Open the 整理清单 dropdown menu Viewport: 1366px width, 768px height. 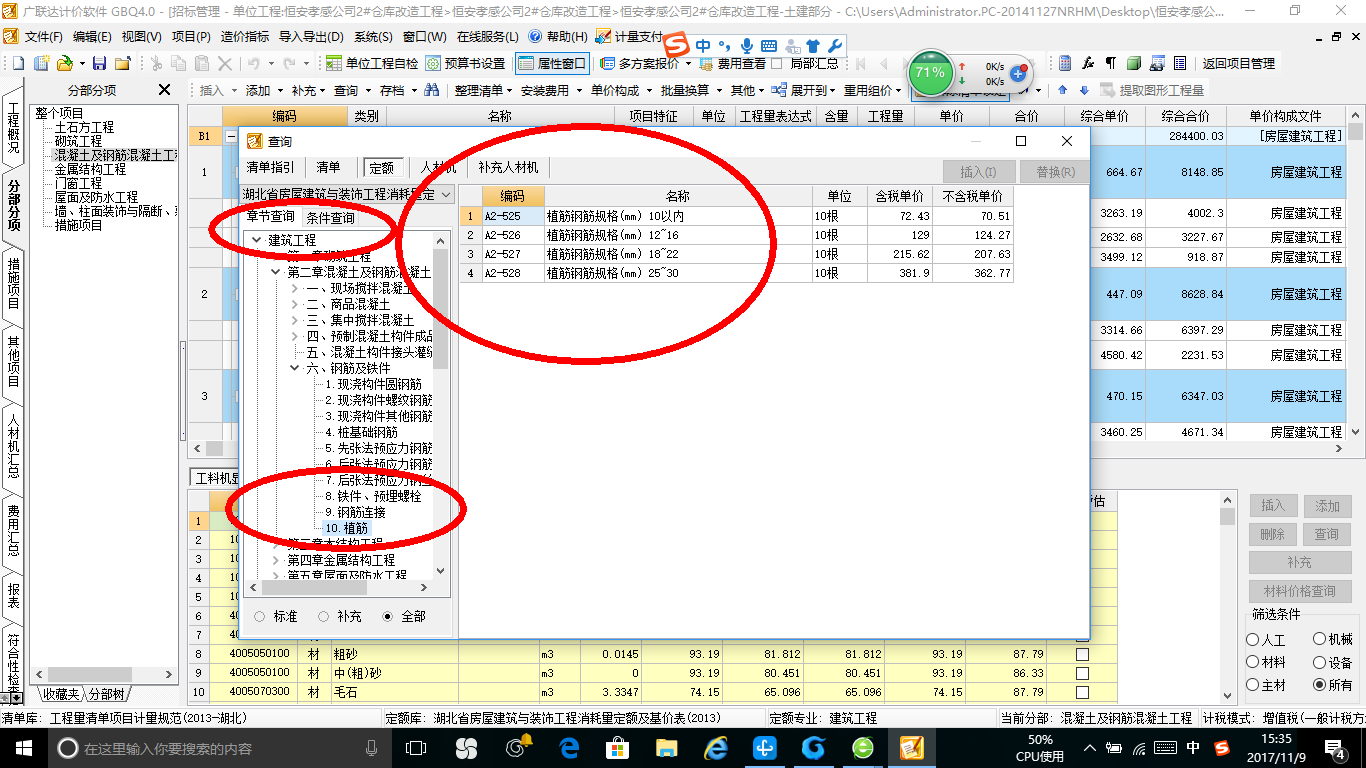coord(482,90)
